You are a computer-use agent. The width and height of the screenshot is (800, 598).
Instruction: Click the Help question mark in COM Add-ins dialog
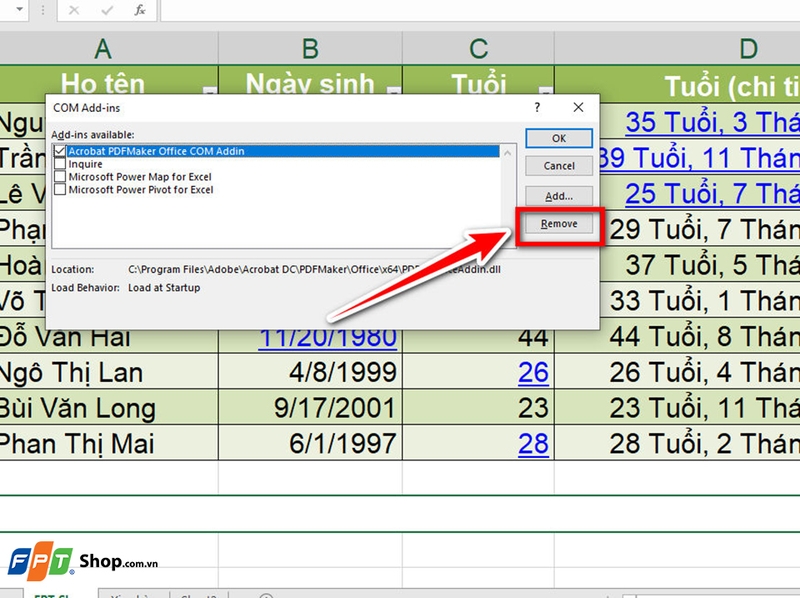pos(537,108)
